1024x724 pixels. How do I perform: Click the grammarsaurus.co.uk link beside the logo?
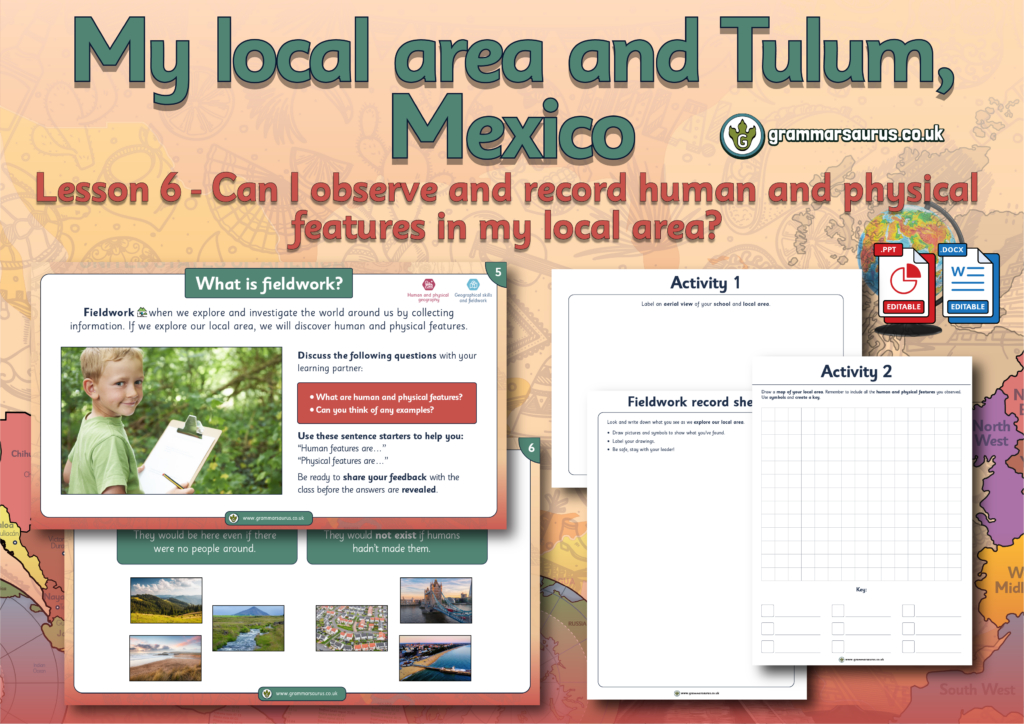click(853, 133)
